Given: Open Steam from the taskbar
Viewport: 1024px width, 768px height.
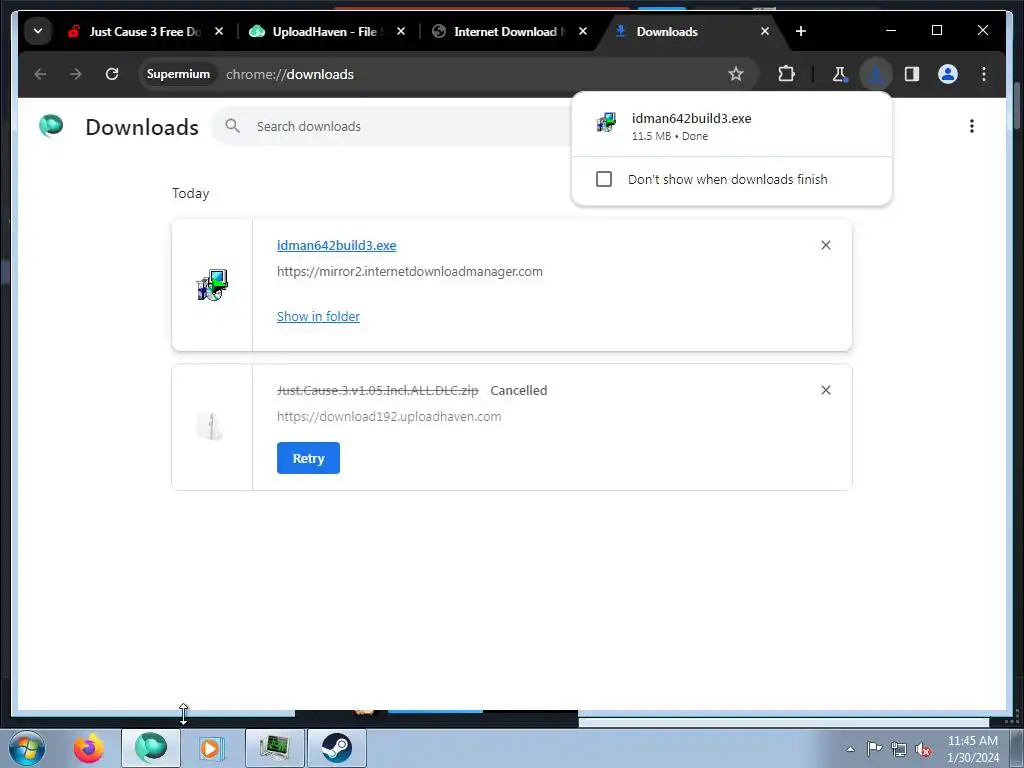Looking at the screenshot, I should 336,748.
